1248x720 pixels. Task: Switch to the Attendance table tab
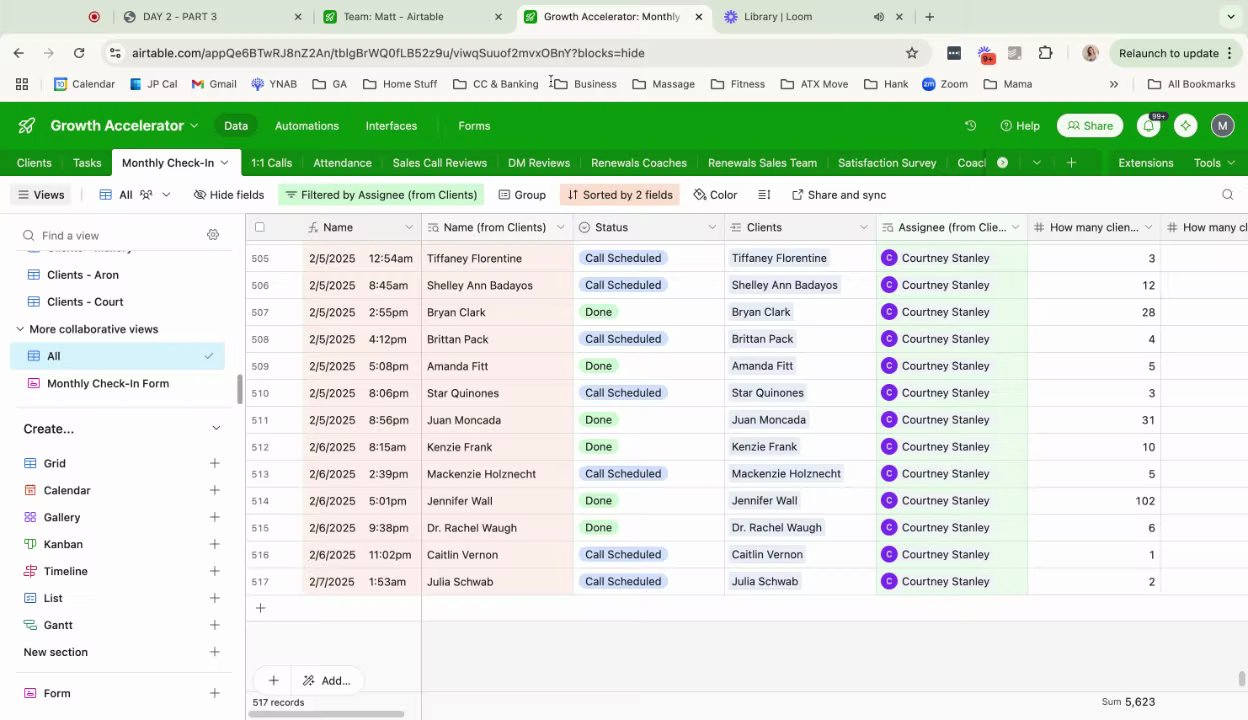342,163
